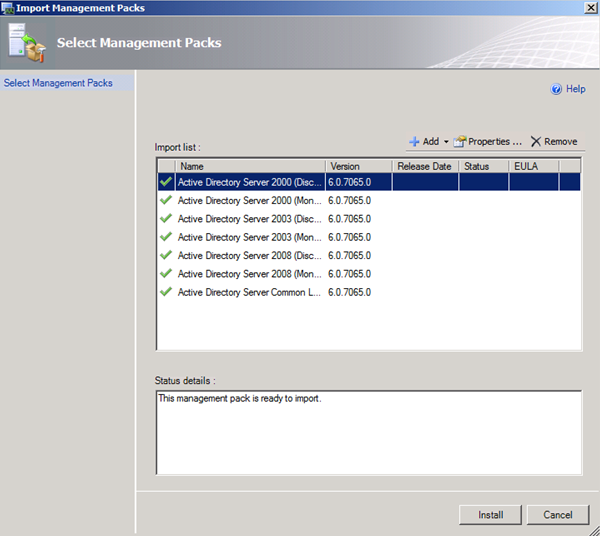Click green check icon for Server 2000 (Mon...
This screenshot has width=600, height=536.
click(x=166, y=200)
